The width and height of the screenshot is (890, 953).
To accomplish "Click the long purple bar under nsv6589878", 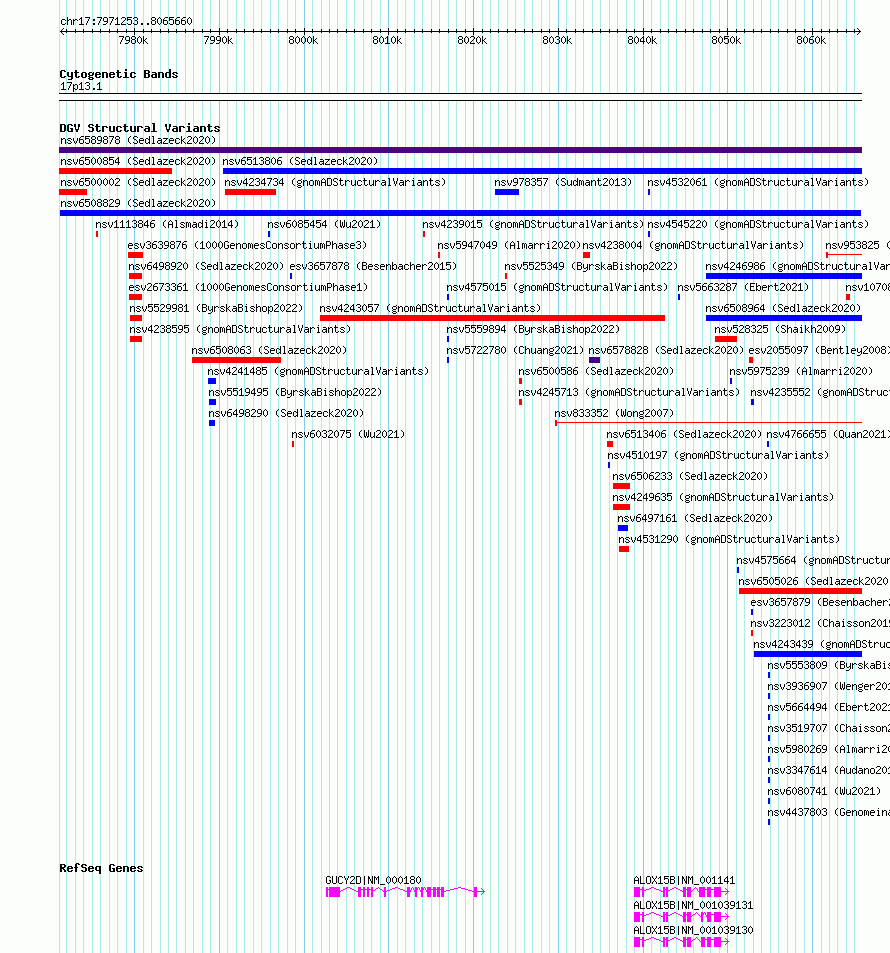I will (460, 150).
